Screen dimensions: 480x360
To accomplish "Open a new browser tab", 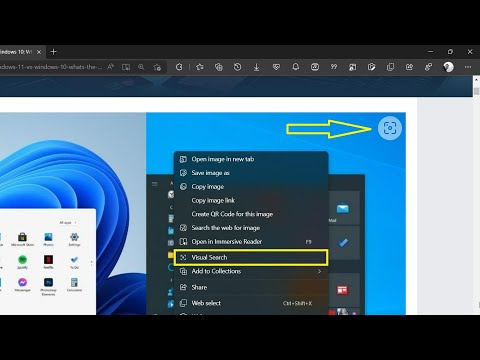I will (53, 52).
